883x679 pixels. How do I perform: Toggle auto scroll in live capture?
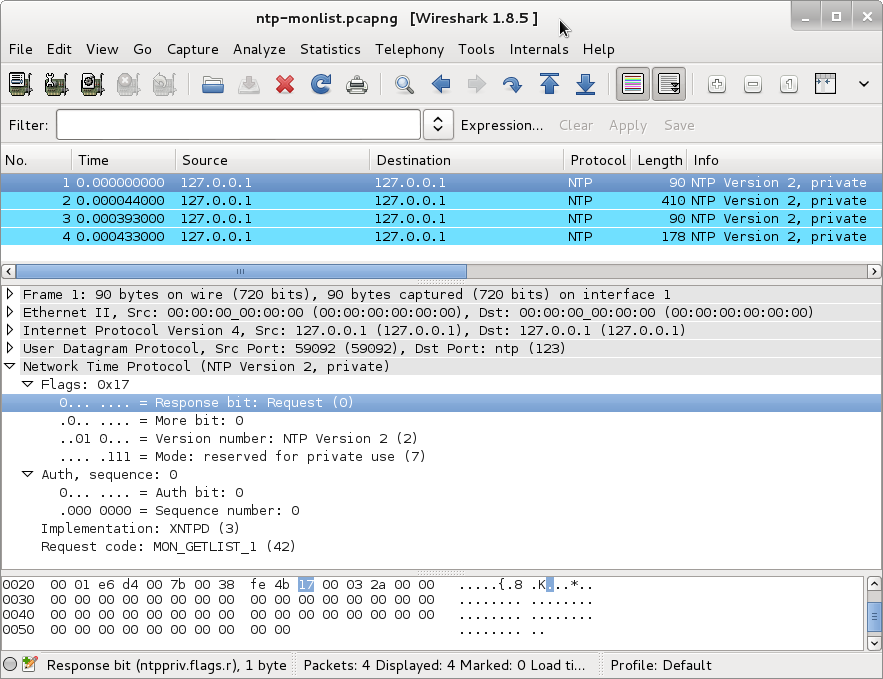[669, 84]
